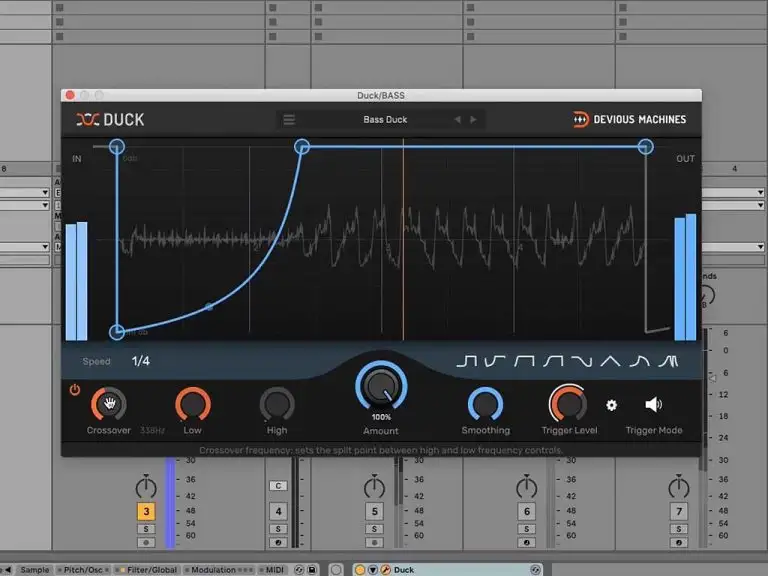The image size is (768, 576).
Task: Click the Speed 1/4 value
Action: tap(141, 361)
